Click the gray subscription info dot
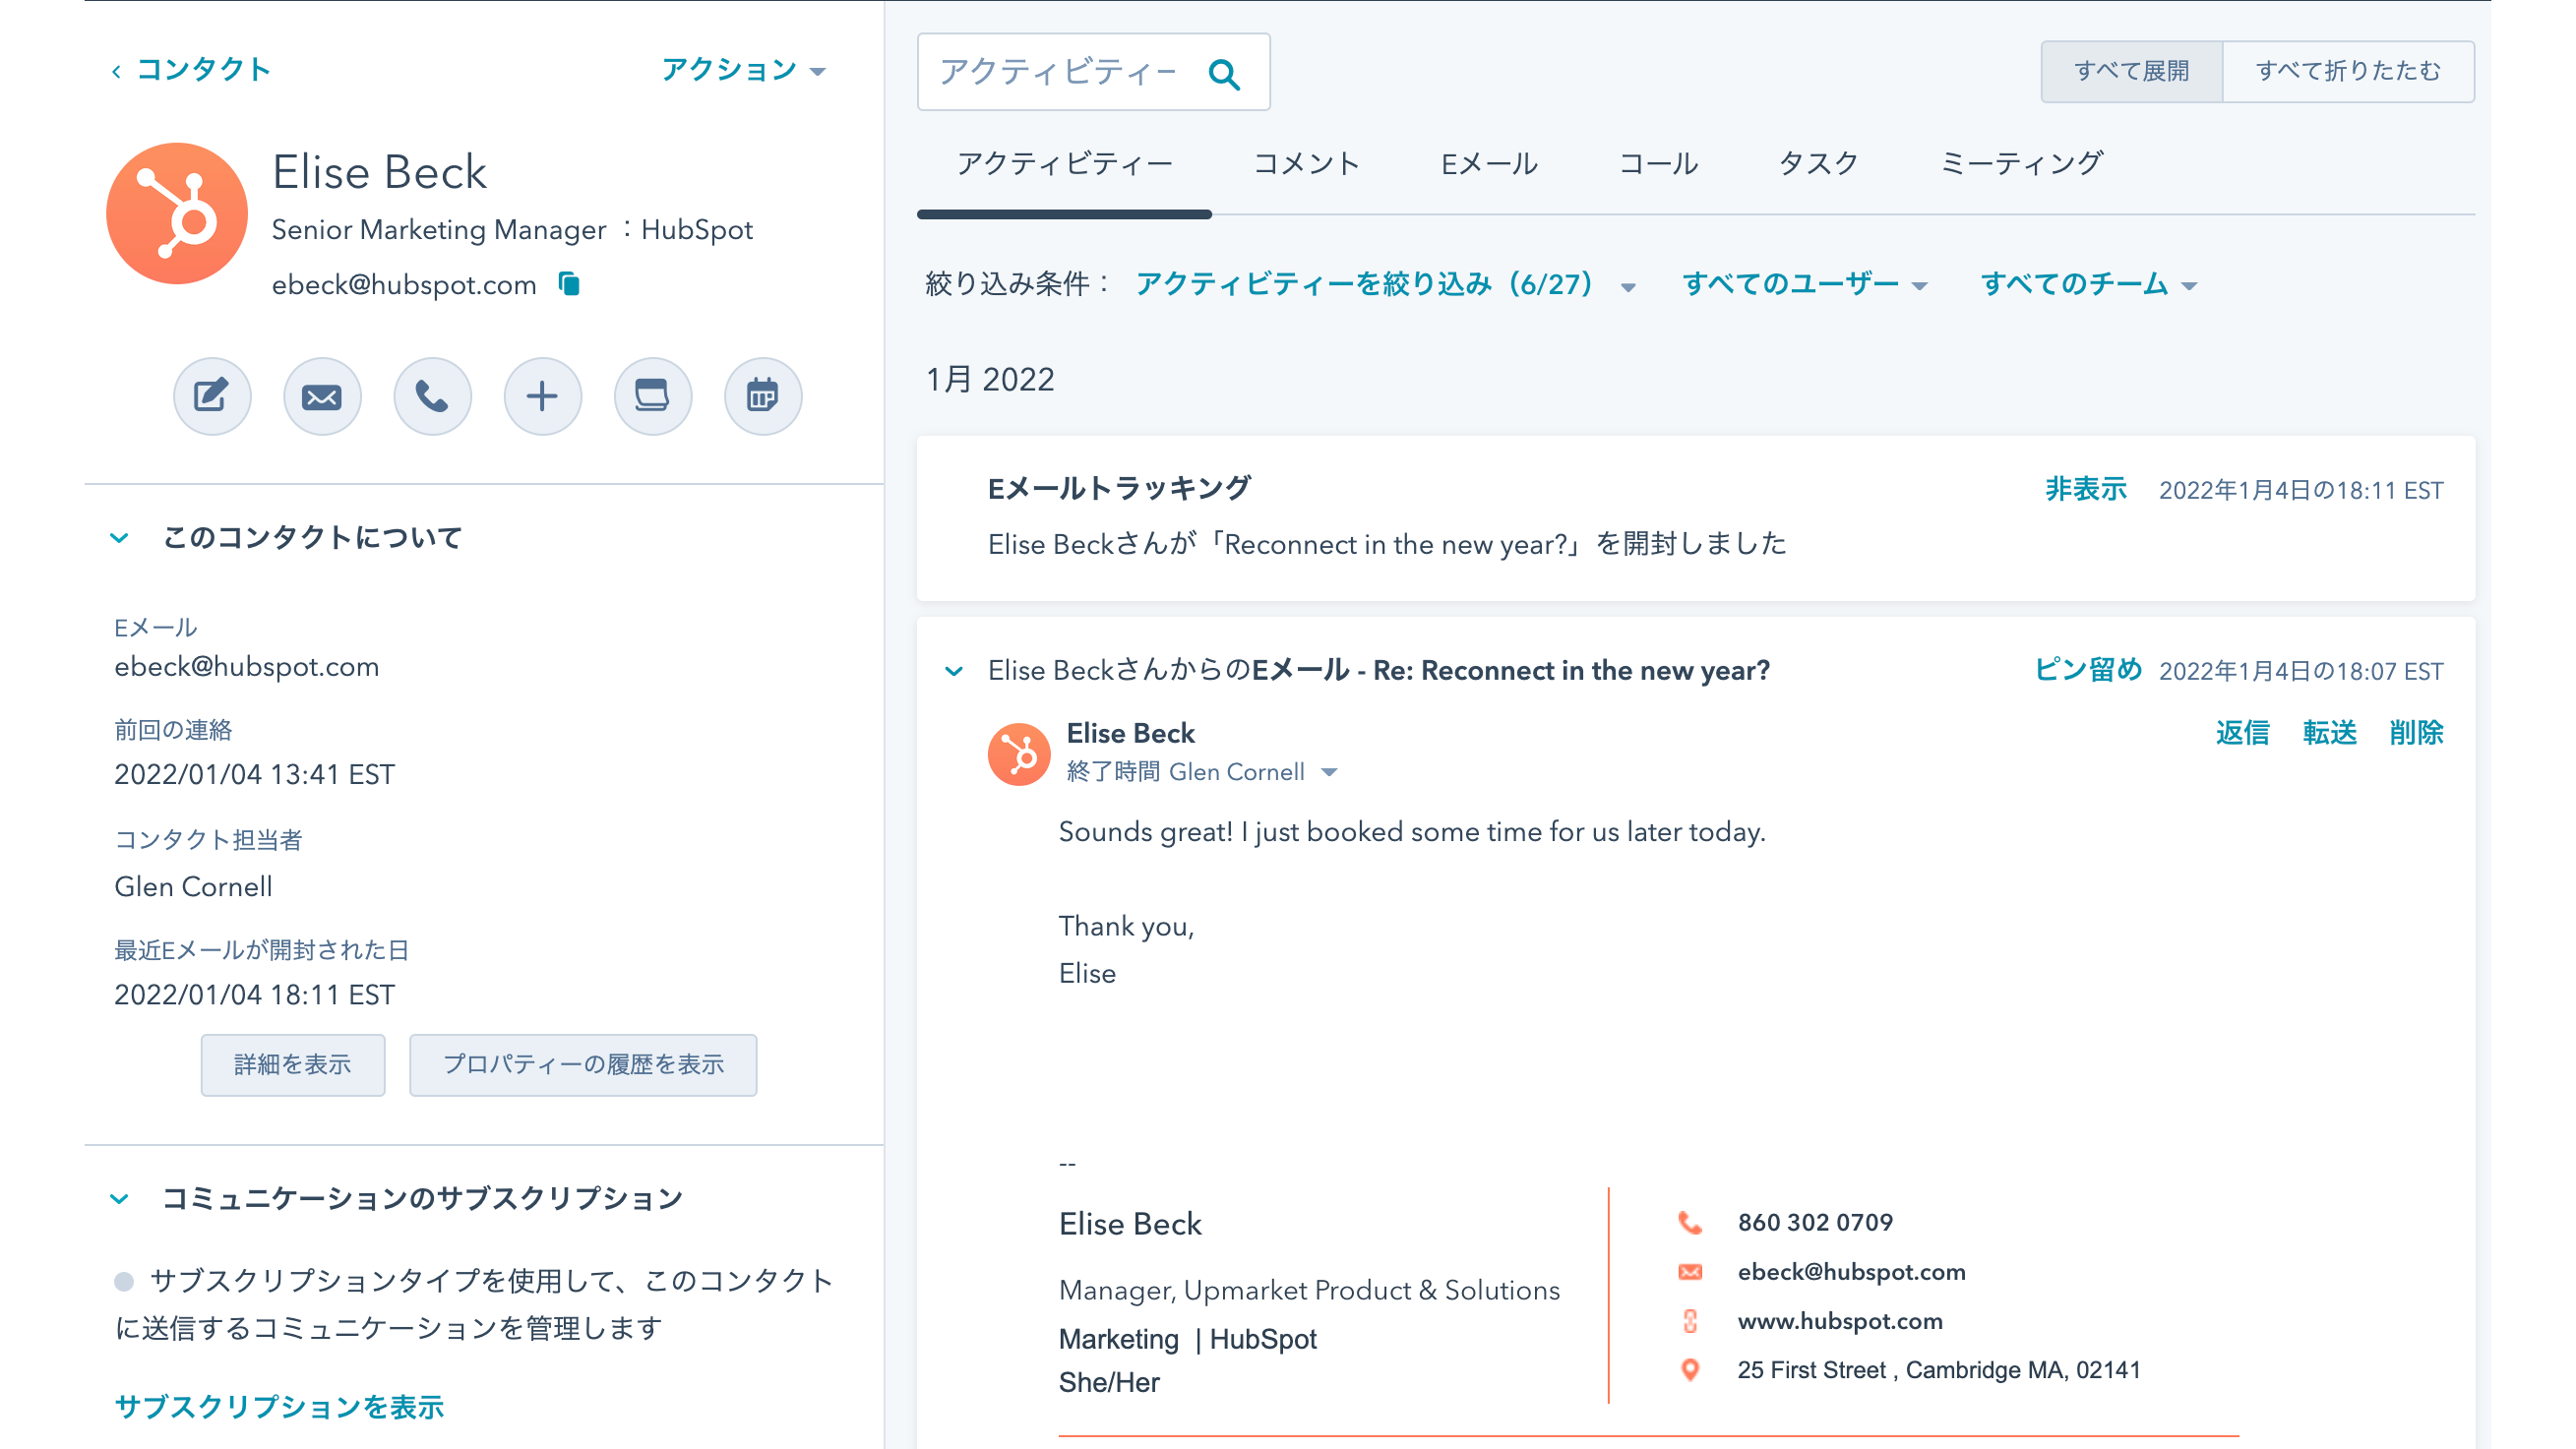2576x1449 pixels. click(x=124, y=1281)
